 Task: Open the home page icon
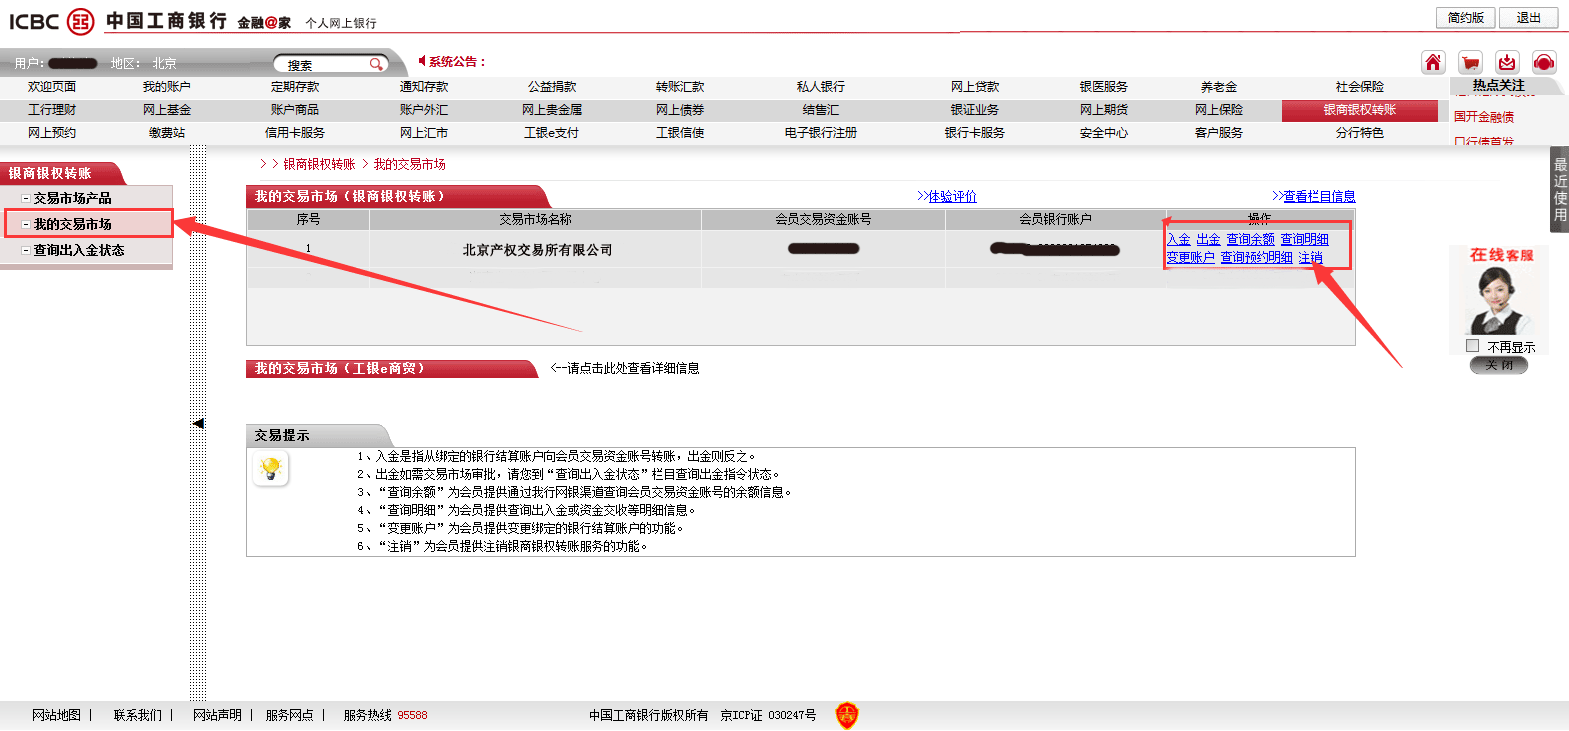1433,63
